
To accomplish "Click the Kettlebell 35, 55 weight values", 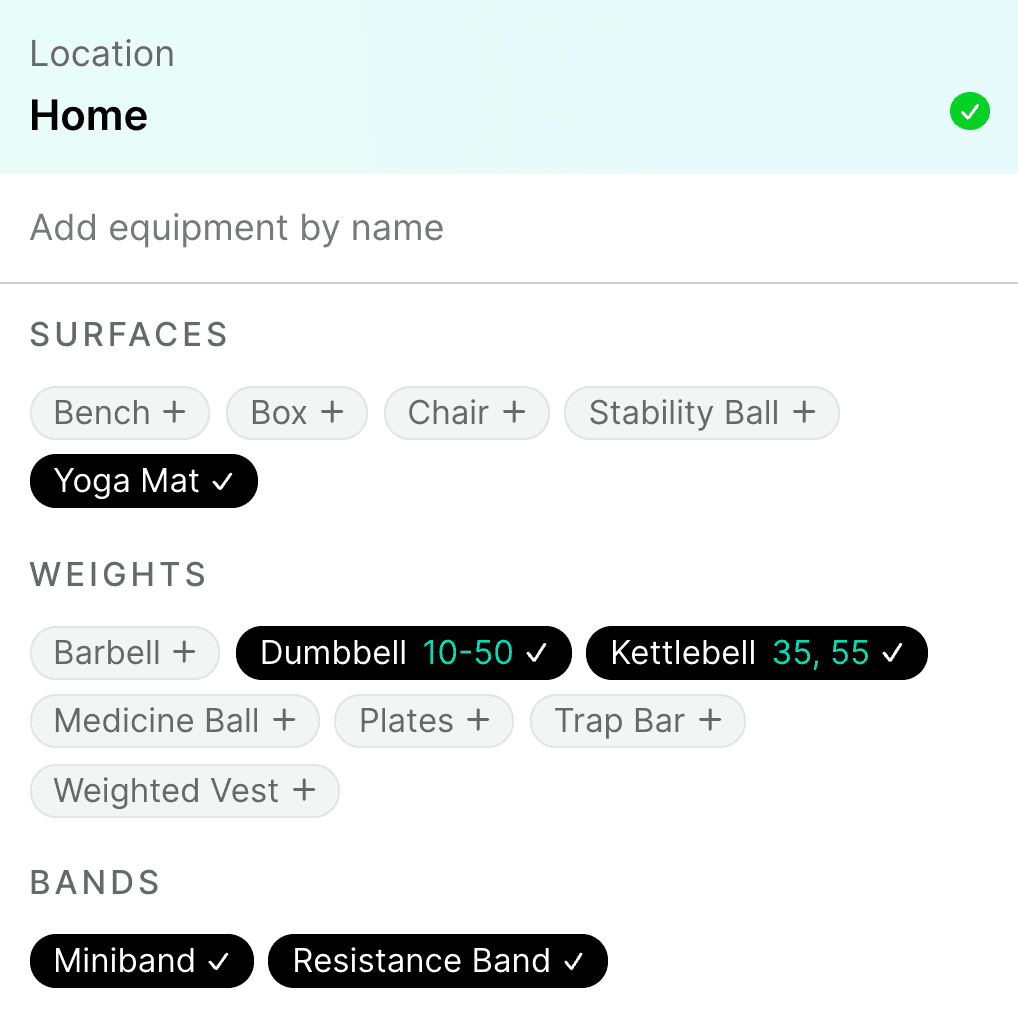I will point(821,653).
